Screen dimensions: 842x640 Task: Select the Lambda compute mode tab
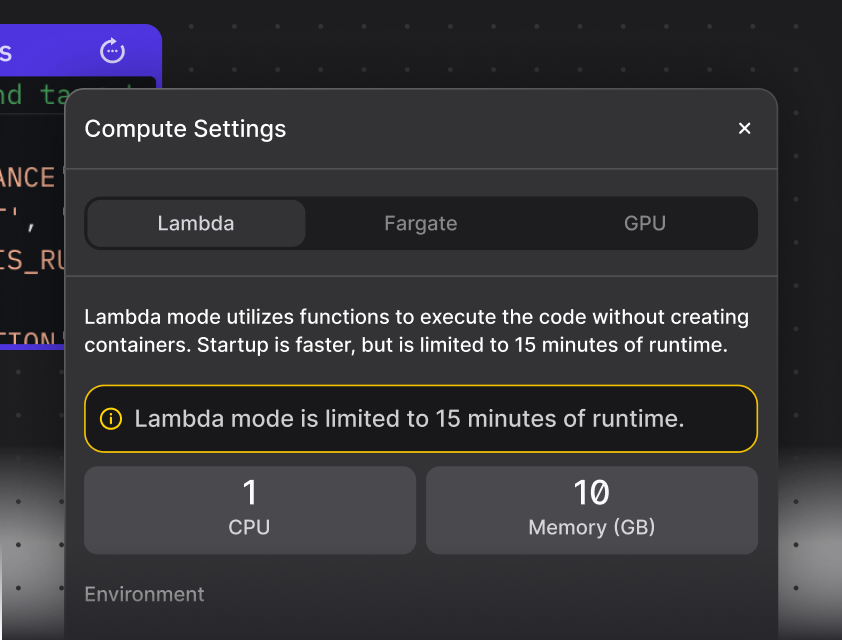(x=196, y=223)
